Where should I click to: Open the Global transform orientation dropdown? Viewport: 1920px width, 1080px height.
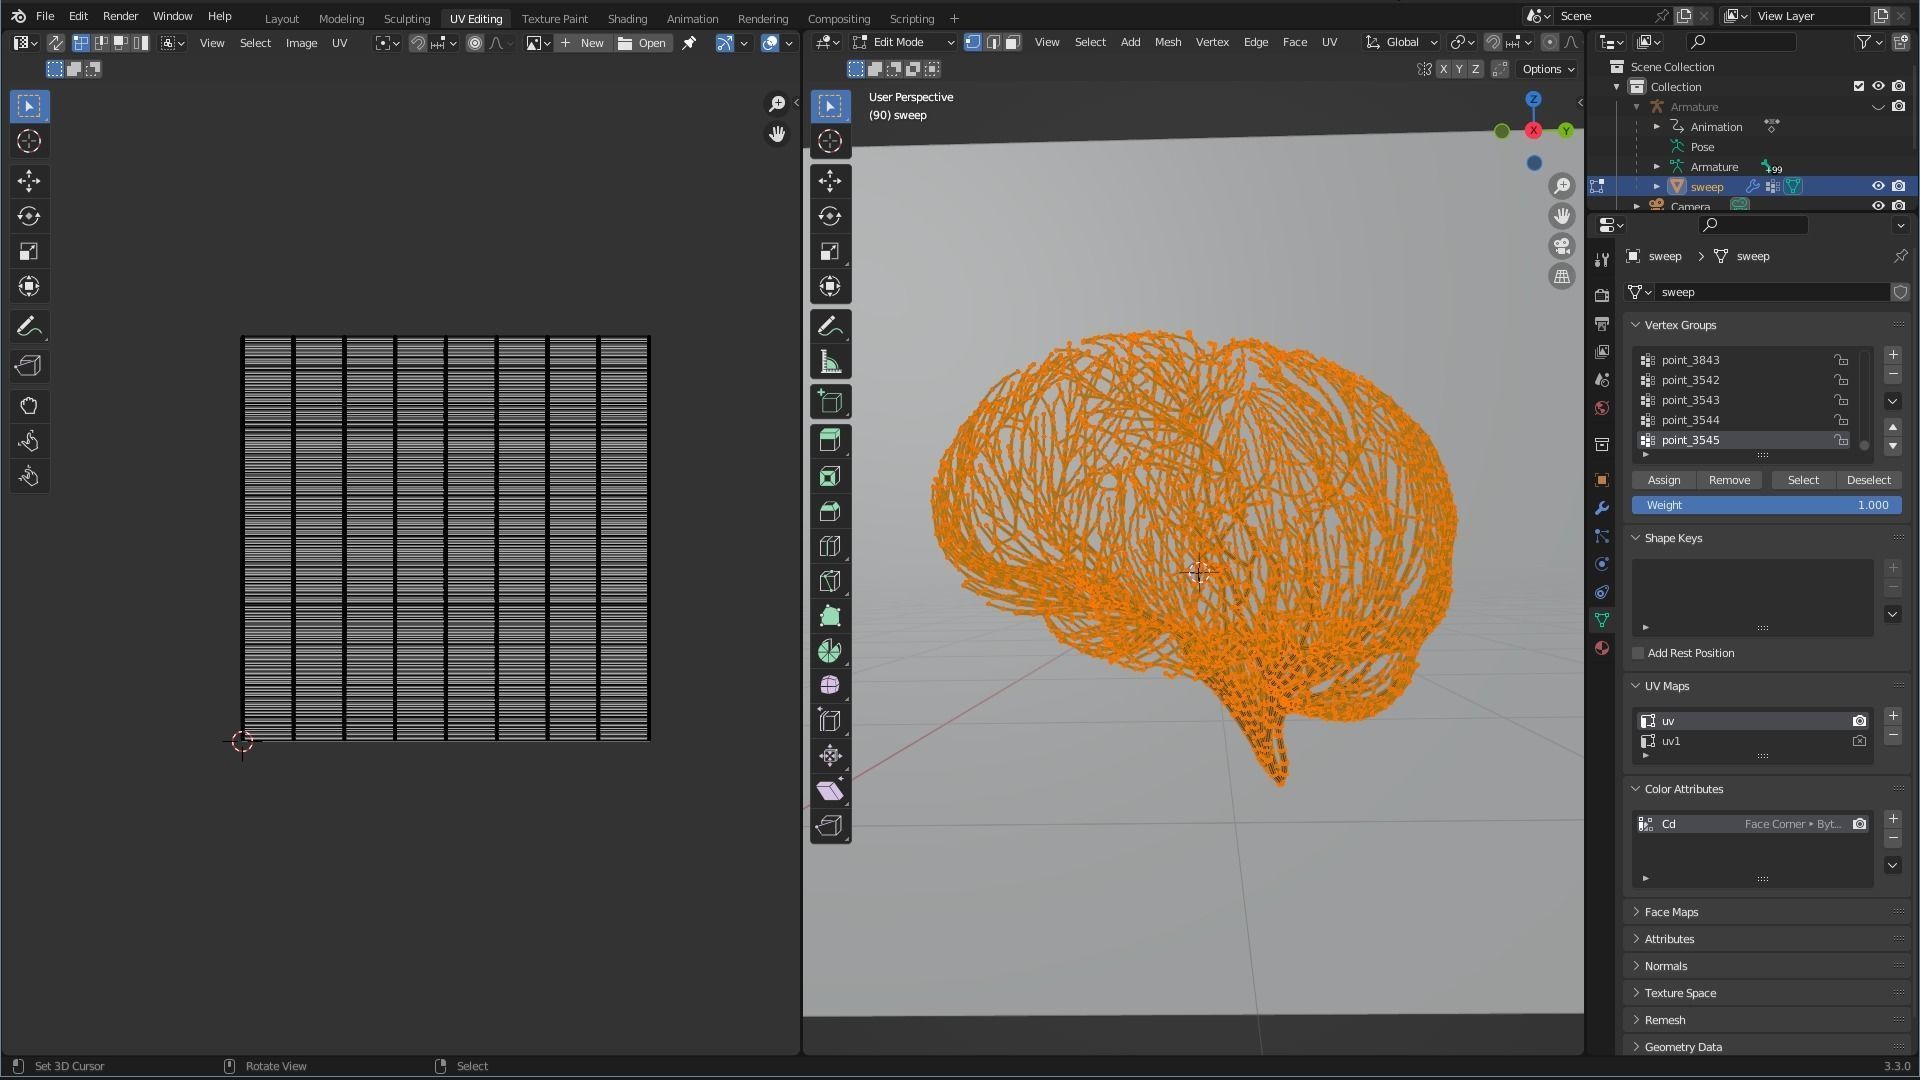click(1402, 42)
